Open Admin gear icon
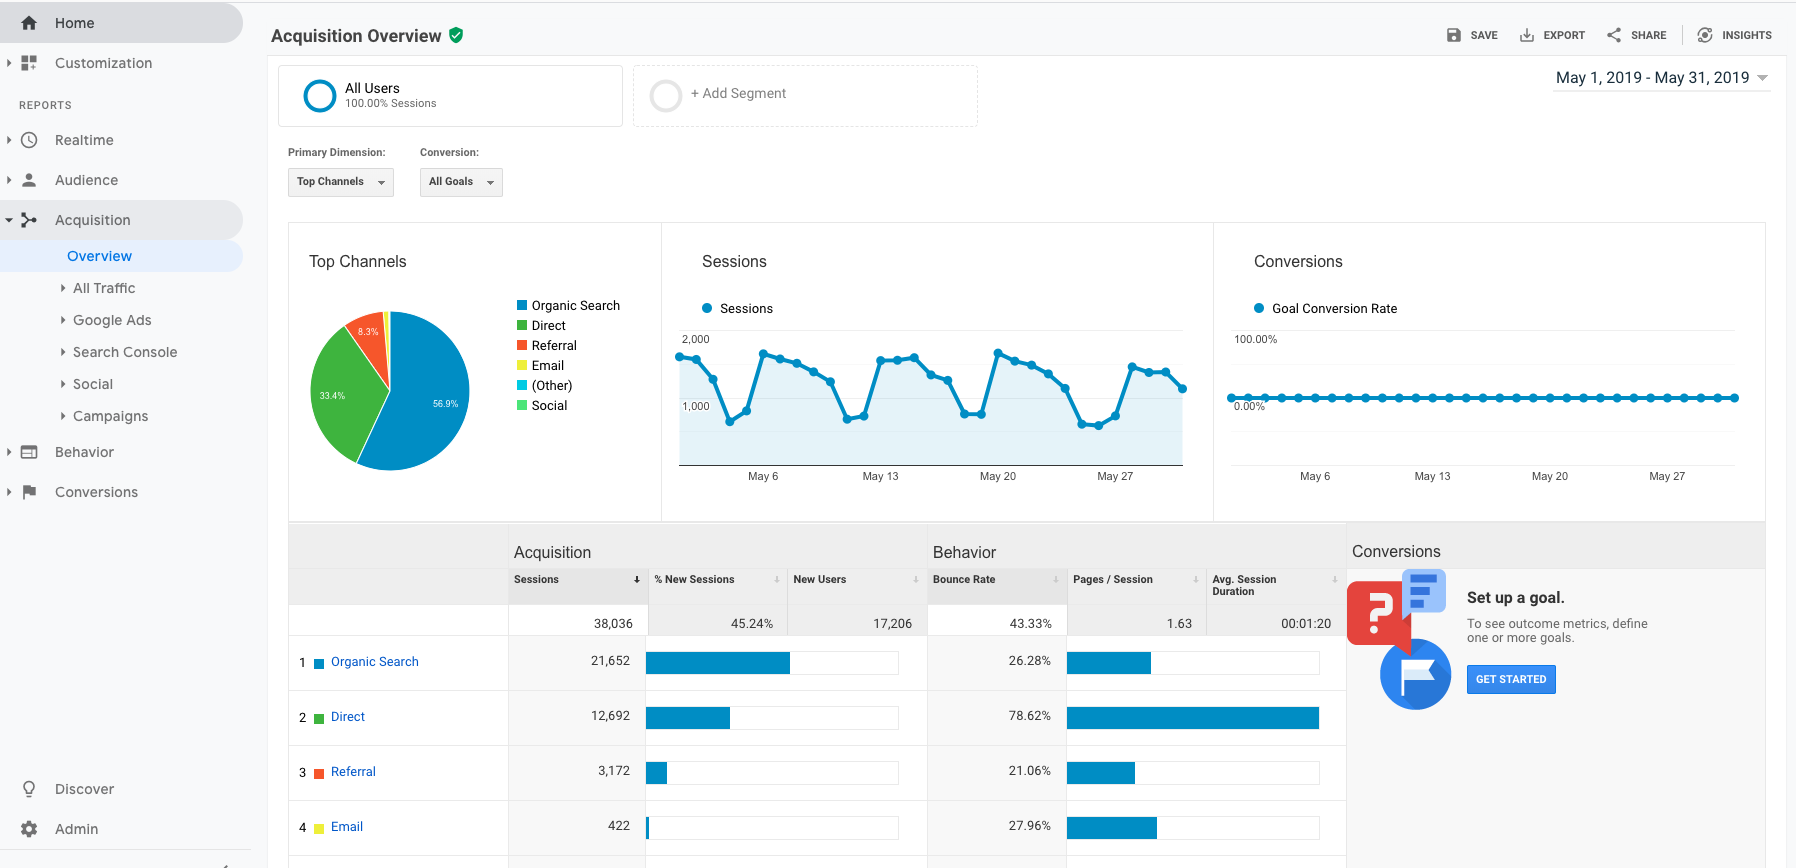This screenshot has height=868, width=1796. tap(29, 829)
